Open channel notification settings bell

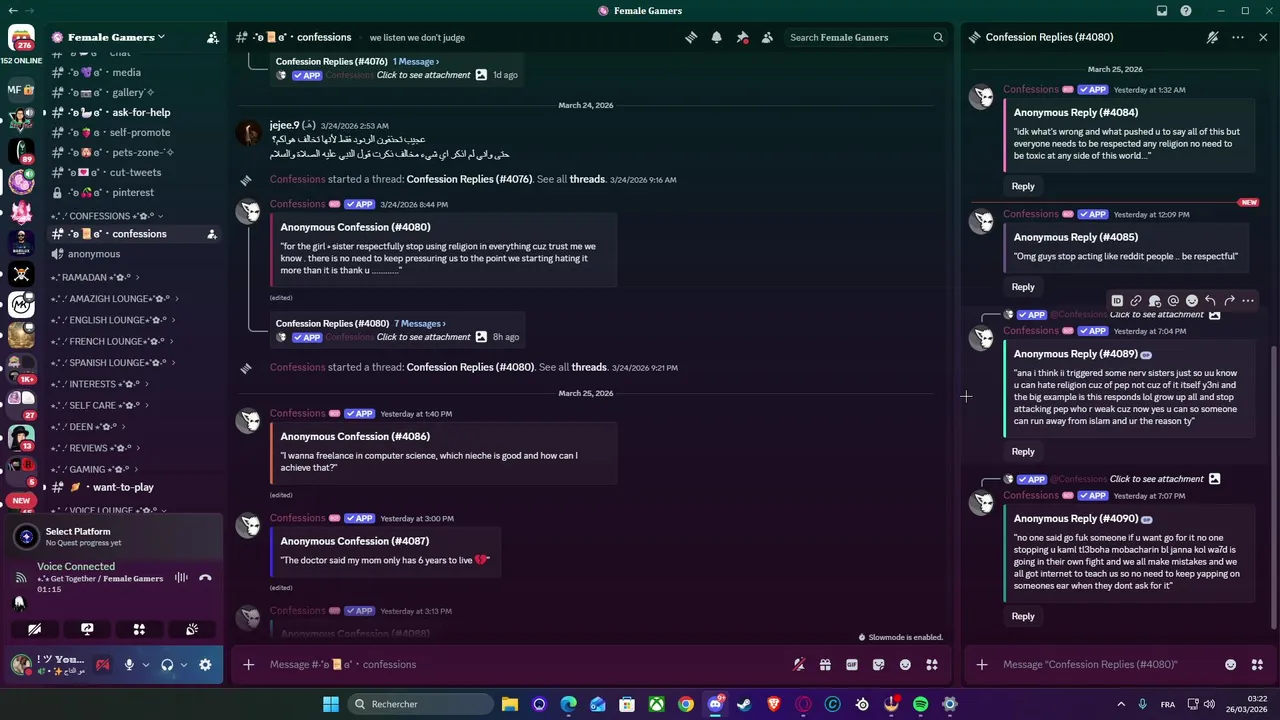tap(717, 37)
